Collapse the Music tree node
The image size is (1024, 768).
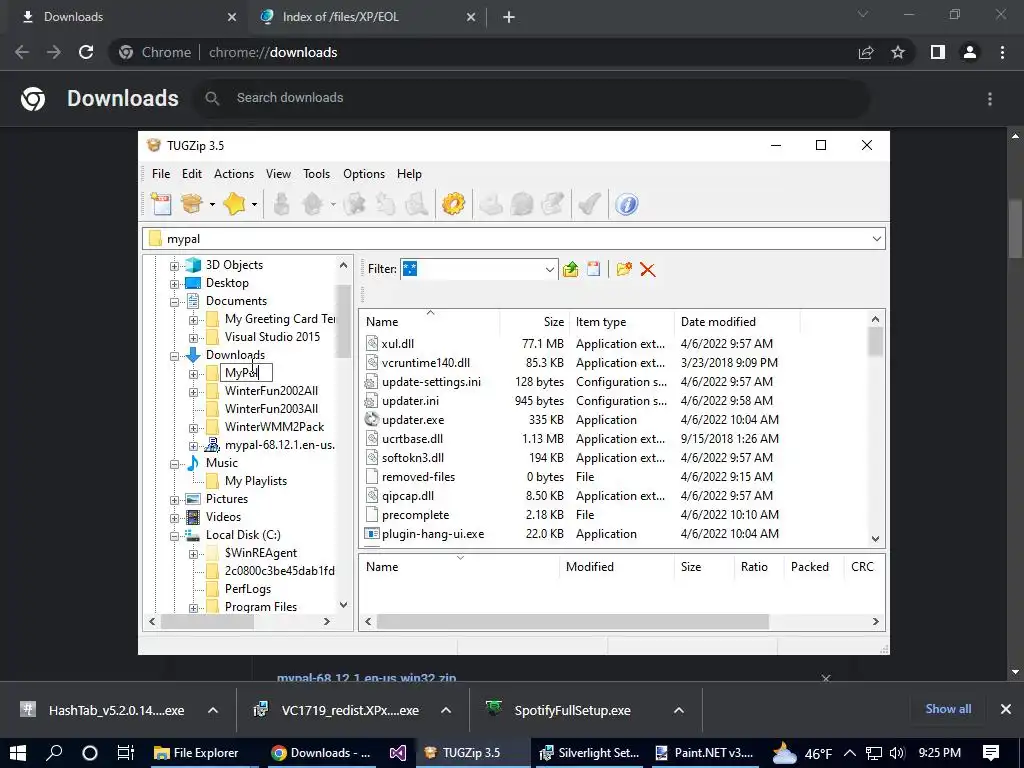coord(174,464)
